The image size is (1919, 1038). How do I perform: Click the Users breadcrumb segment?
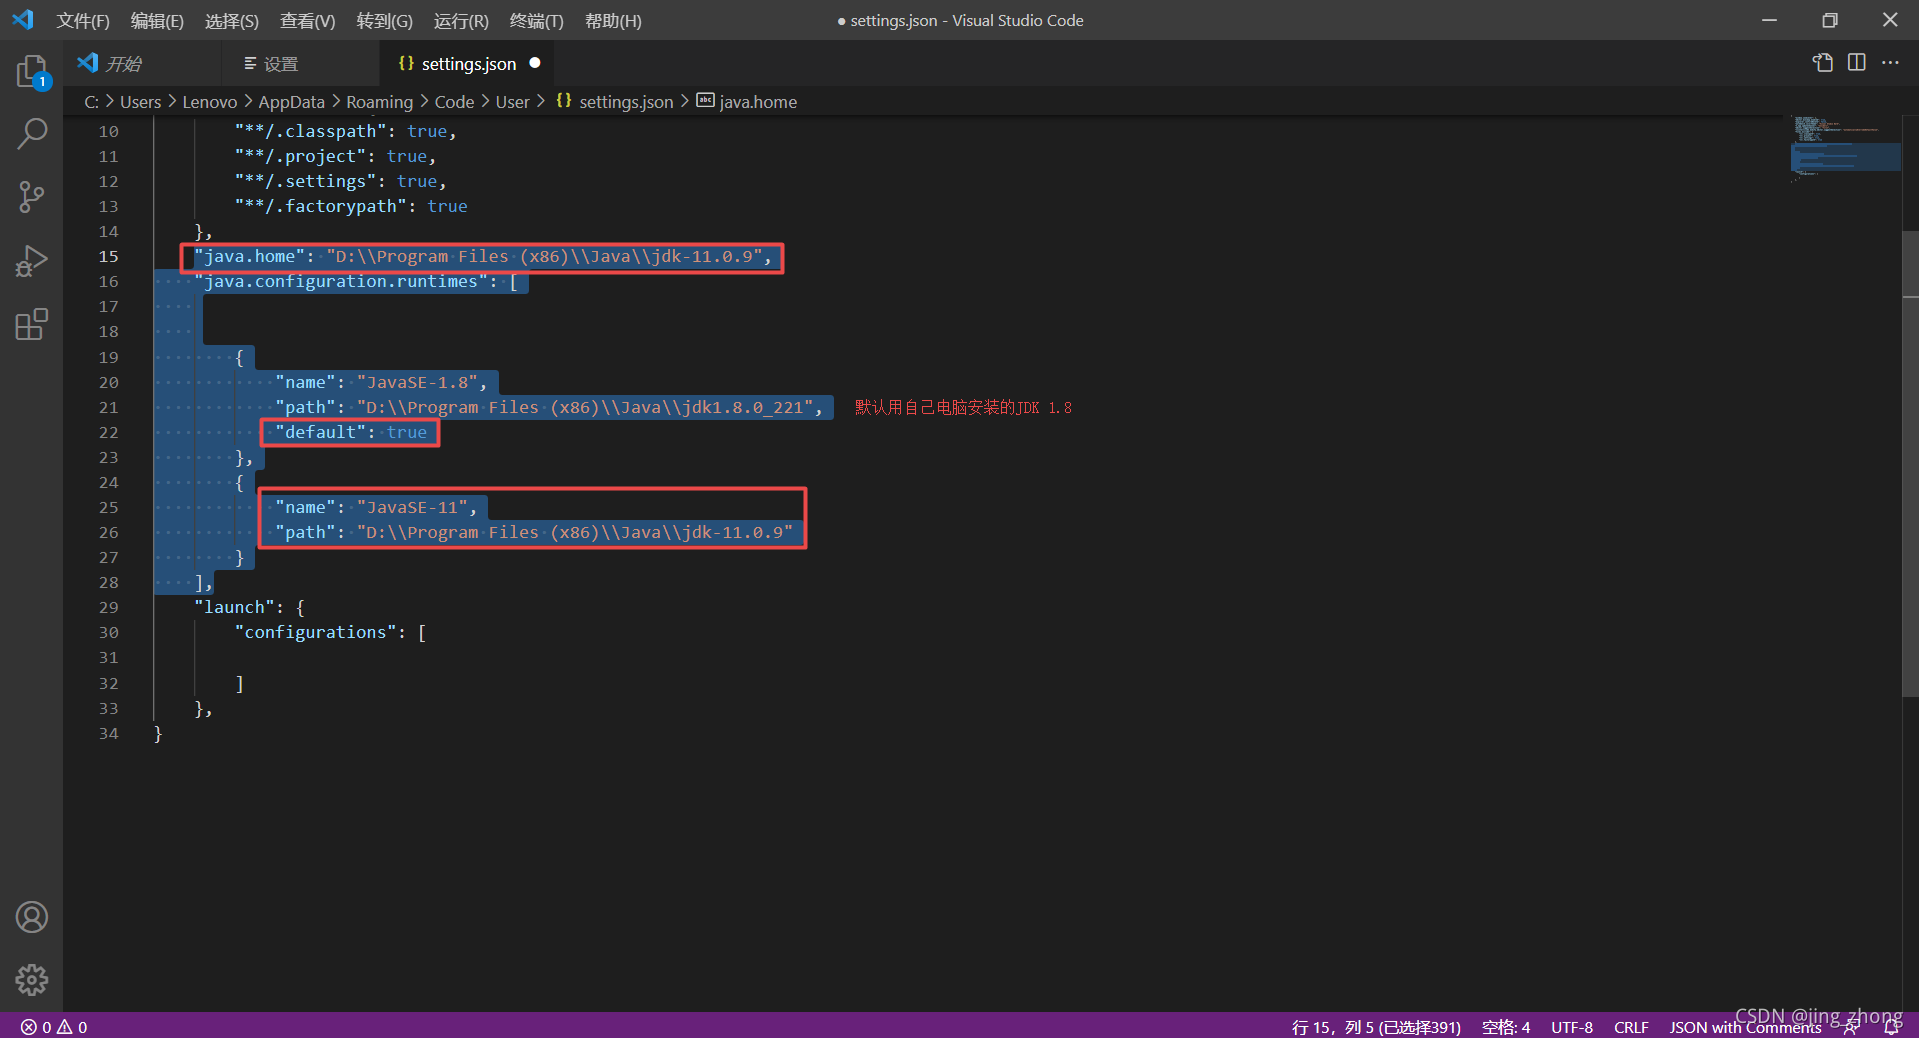click(x=140, y=102)
